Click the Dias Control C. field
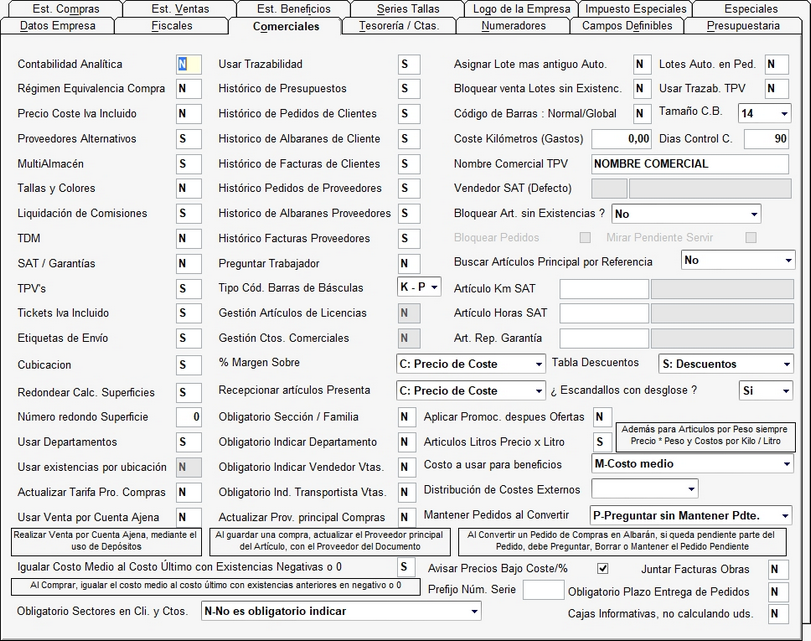This screenshot has width=811, height=641. click(767, 139)
